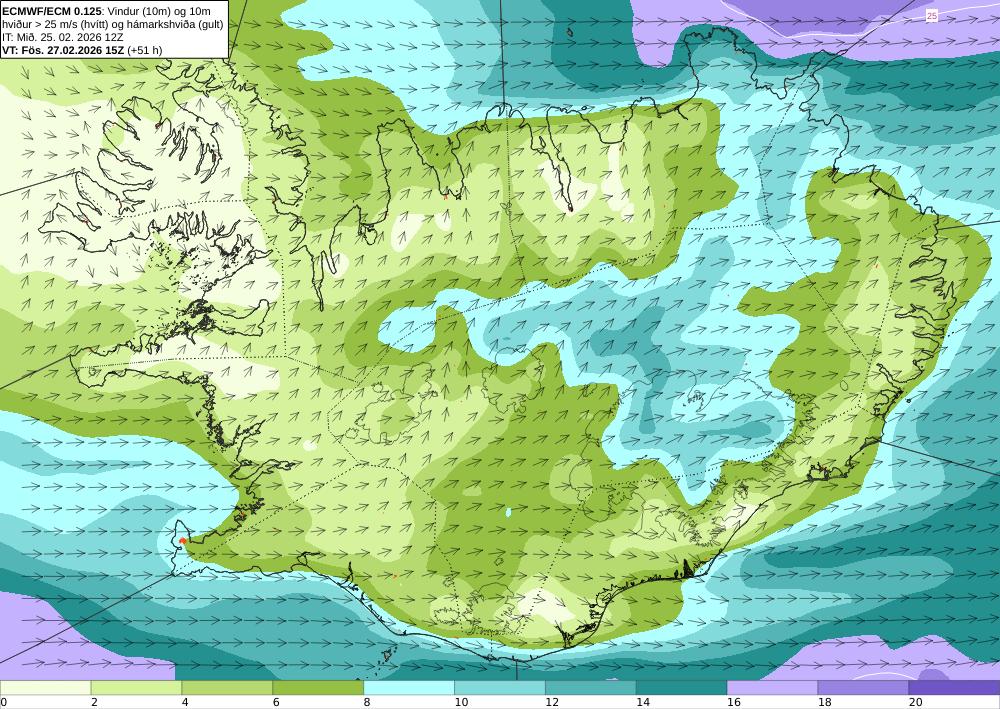Click the "IT: Mið. 25. 02. 2026 12Z" line
This screenshot has width=1000, height=709.
tap(63, 37)
